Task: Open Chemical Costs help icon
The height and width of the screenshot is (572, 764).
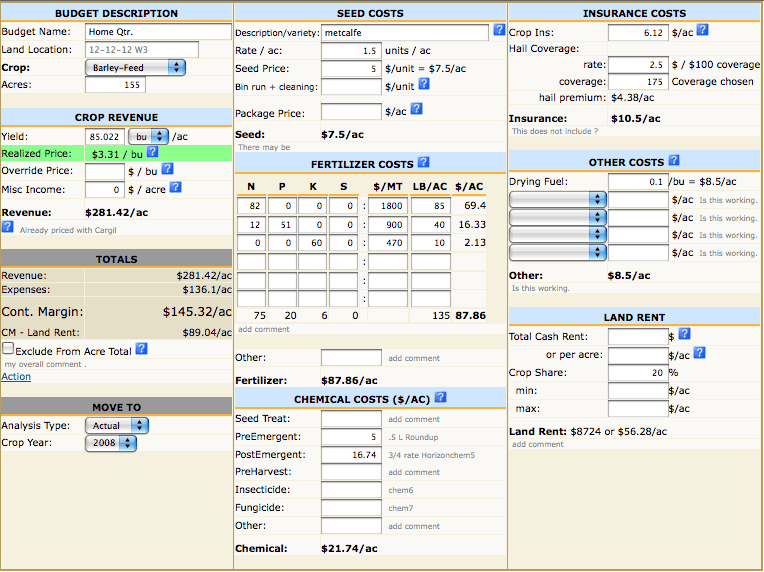Action: click(440, 397)
